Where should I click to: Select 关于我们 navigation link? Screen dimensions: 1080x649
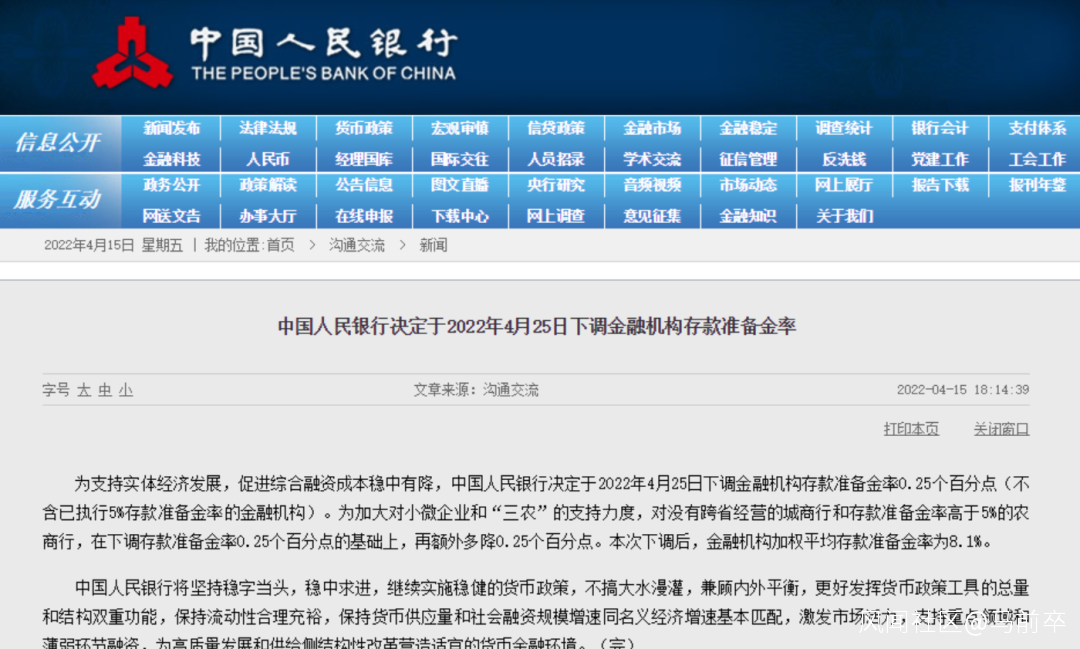point(844,216)
